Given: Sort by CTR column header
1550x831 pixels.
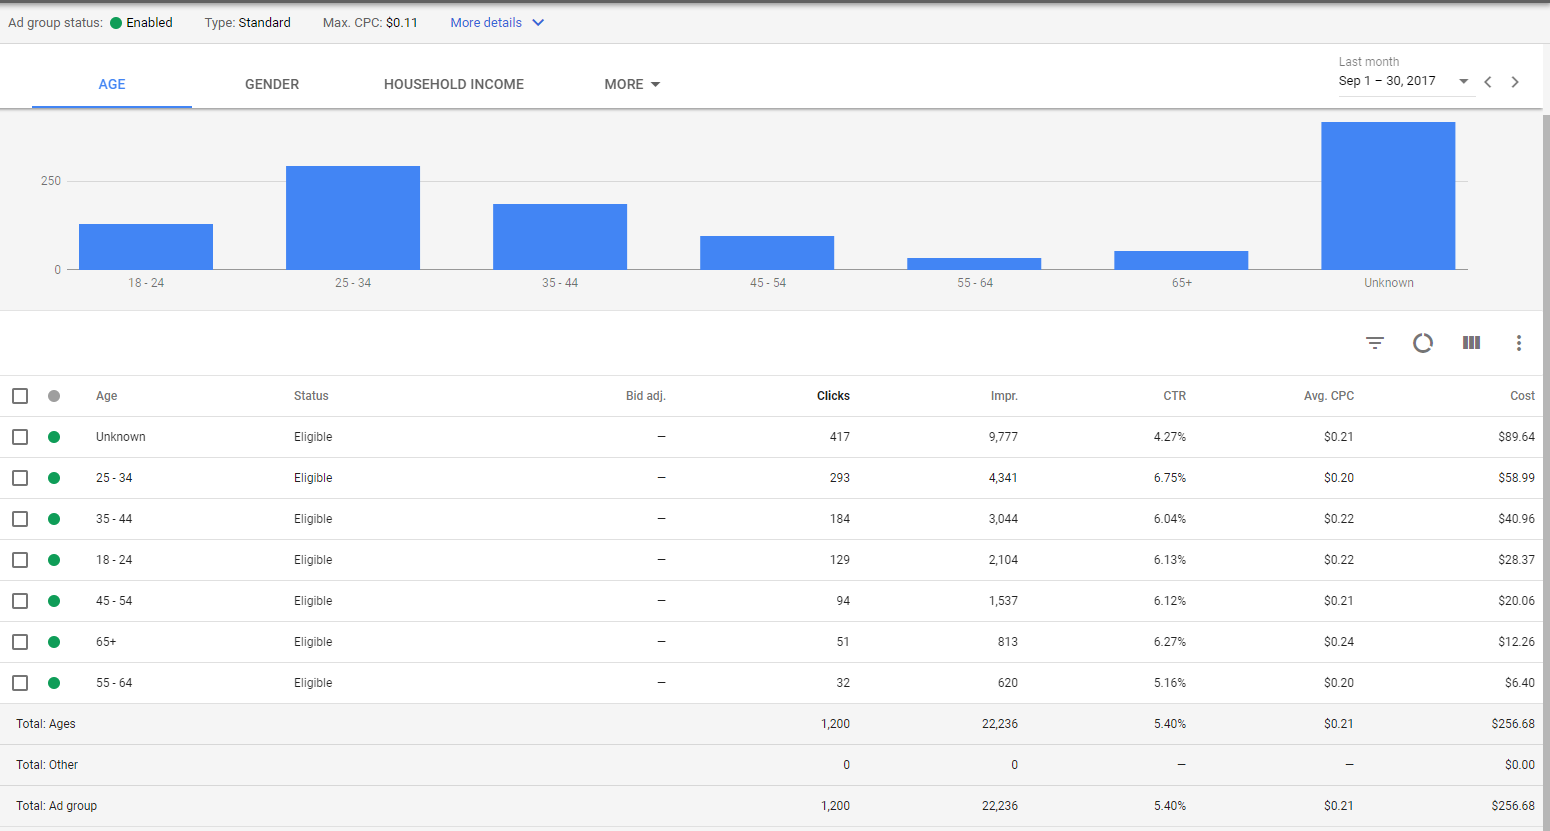Looking at the screenshot, I should pyautogui.click(x=1175, y=396).
